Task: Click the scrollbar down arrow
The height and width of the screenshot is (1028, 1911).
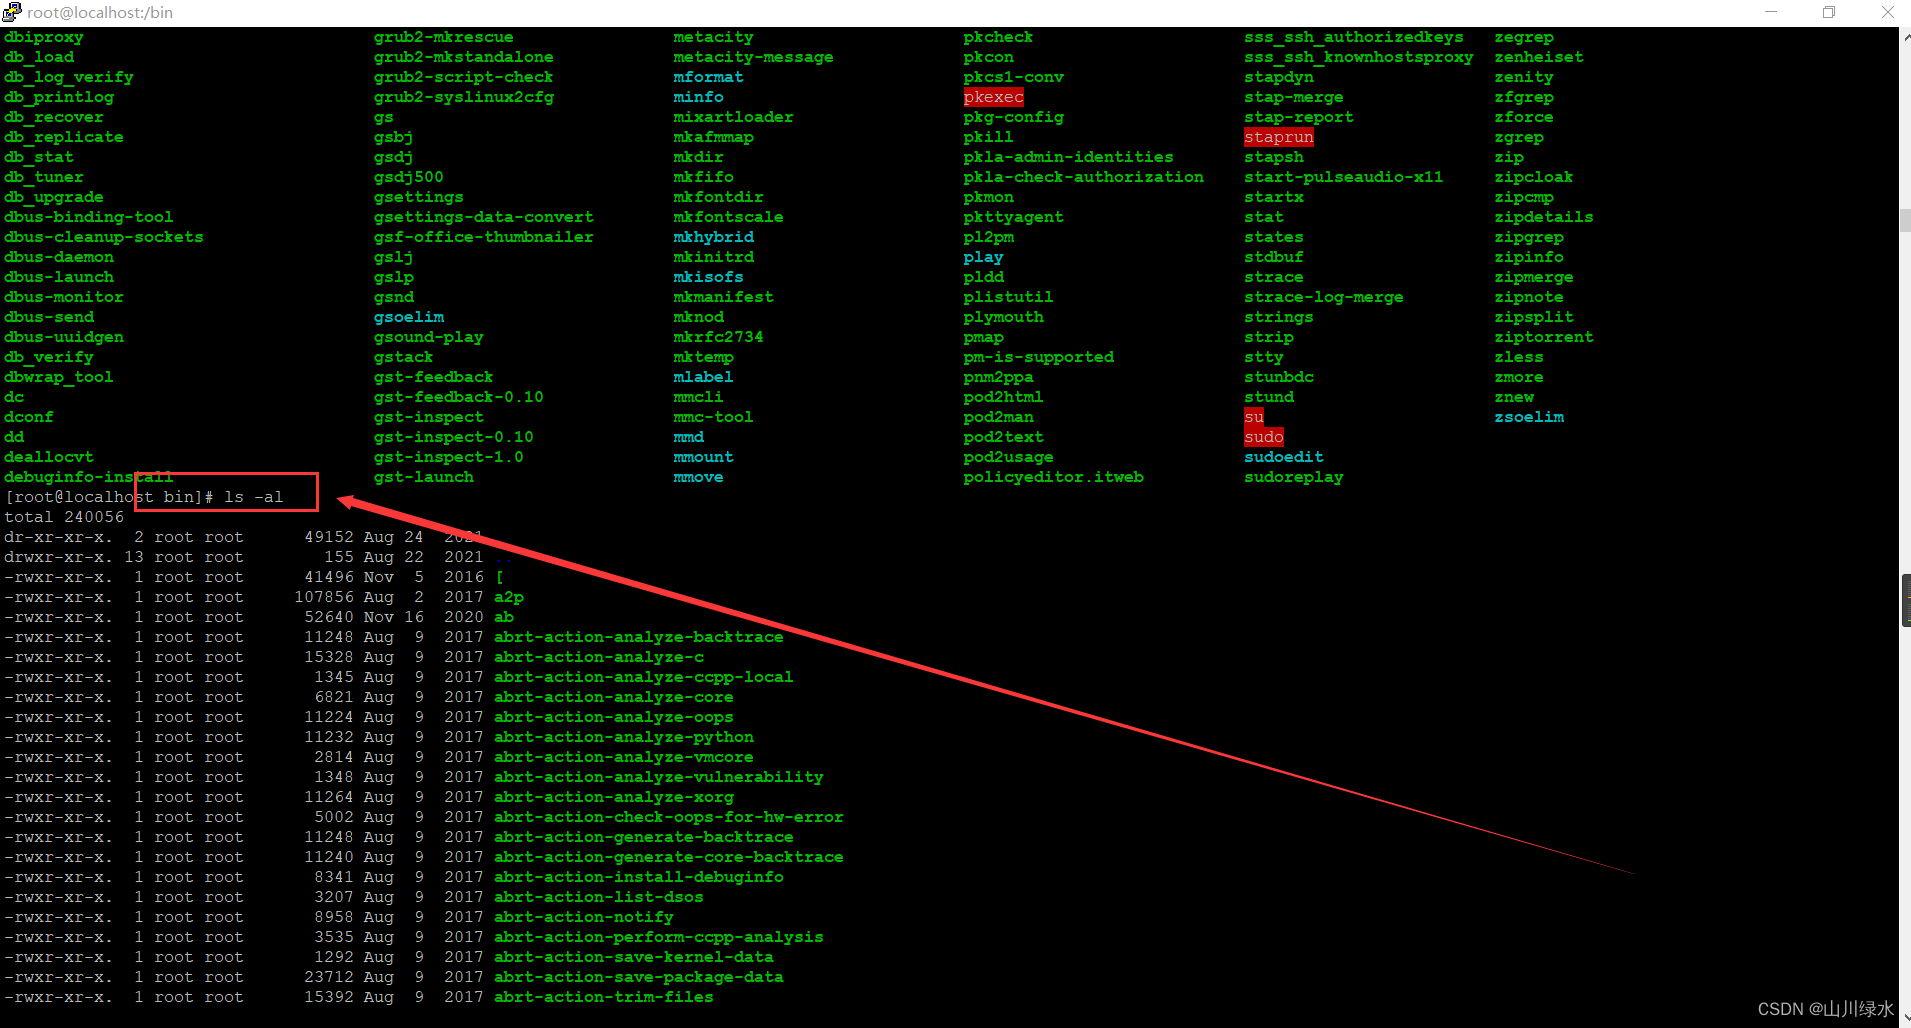Action: coord(1905,1019)
